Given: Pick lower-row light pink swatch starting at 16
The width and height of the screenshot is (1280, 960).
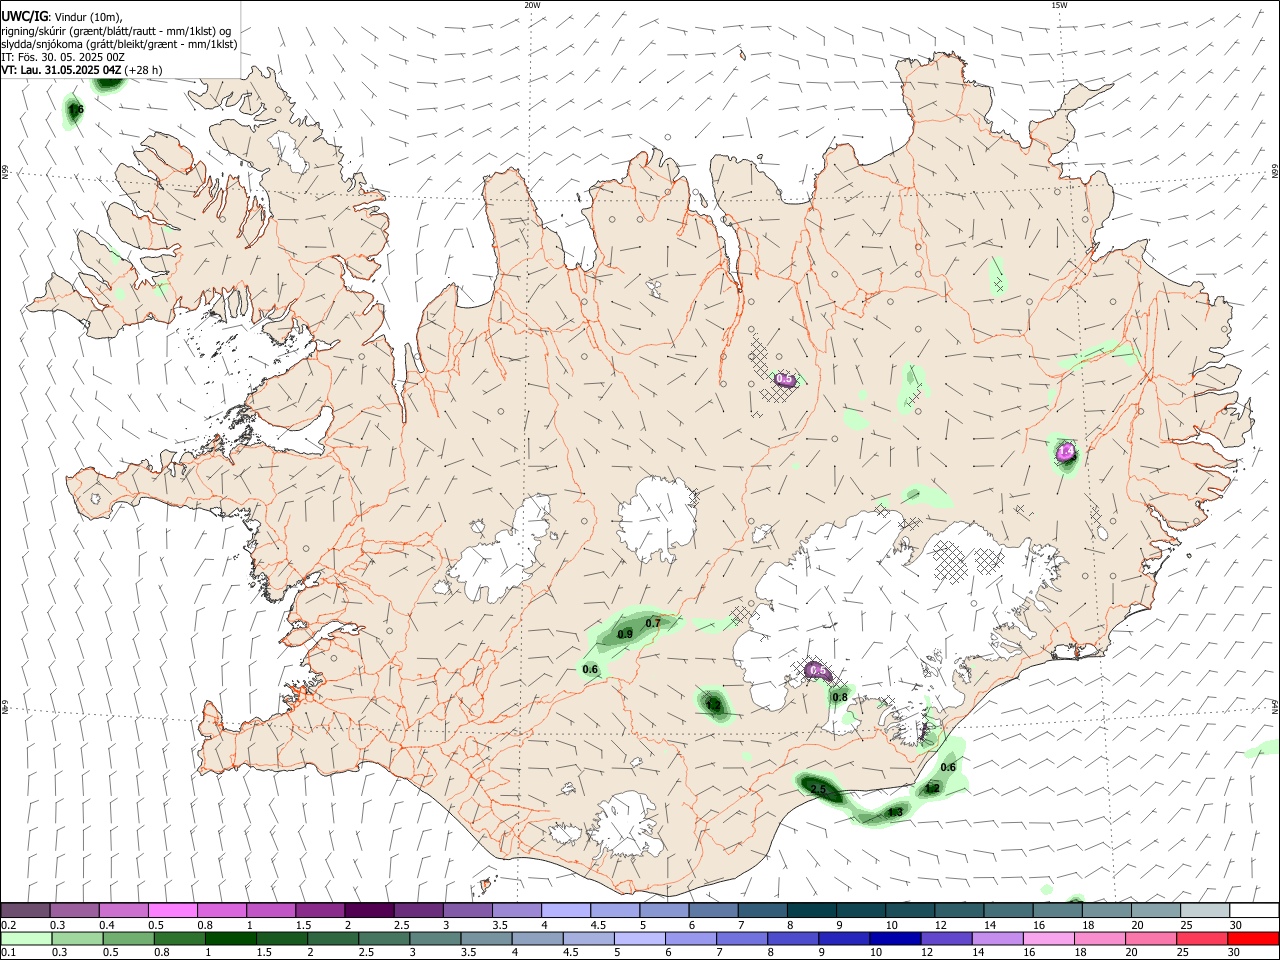Looking at the screenshot, I should (1049, 938).
